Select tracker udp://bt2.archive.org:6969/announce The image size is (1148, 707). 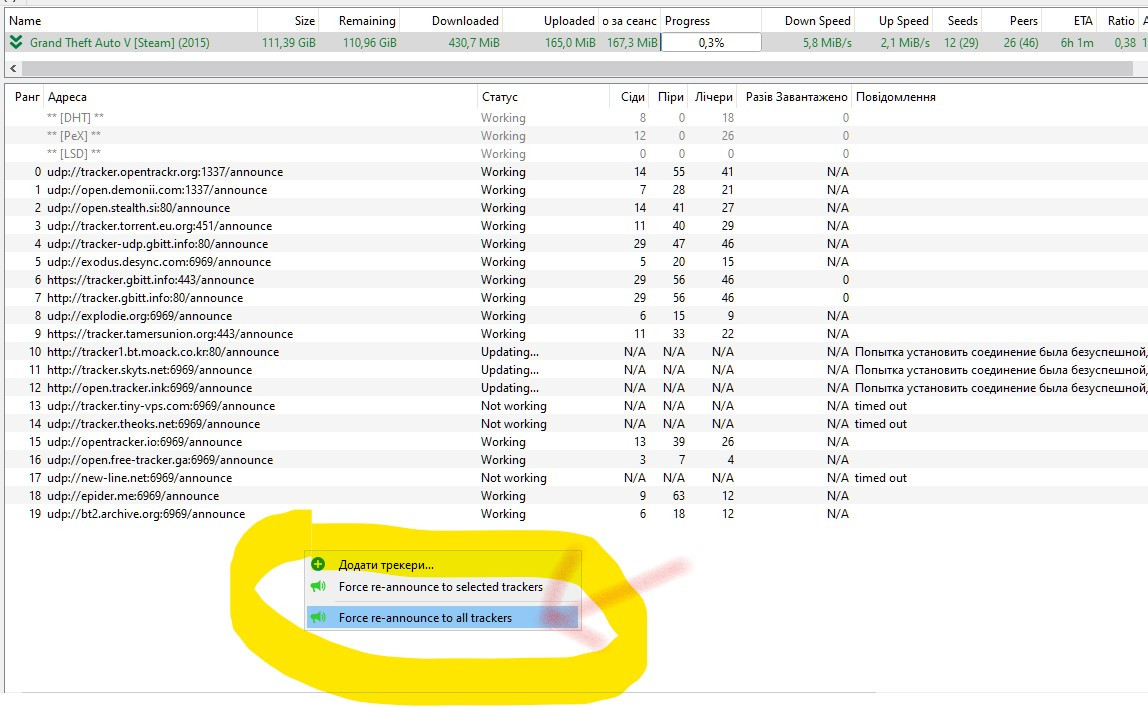pyautogui.click(x=146, y=514)
